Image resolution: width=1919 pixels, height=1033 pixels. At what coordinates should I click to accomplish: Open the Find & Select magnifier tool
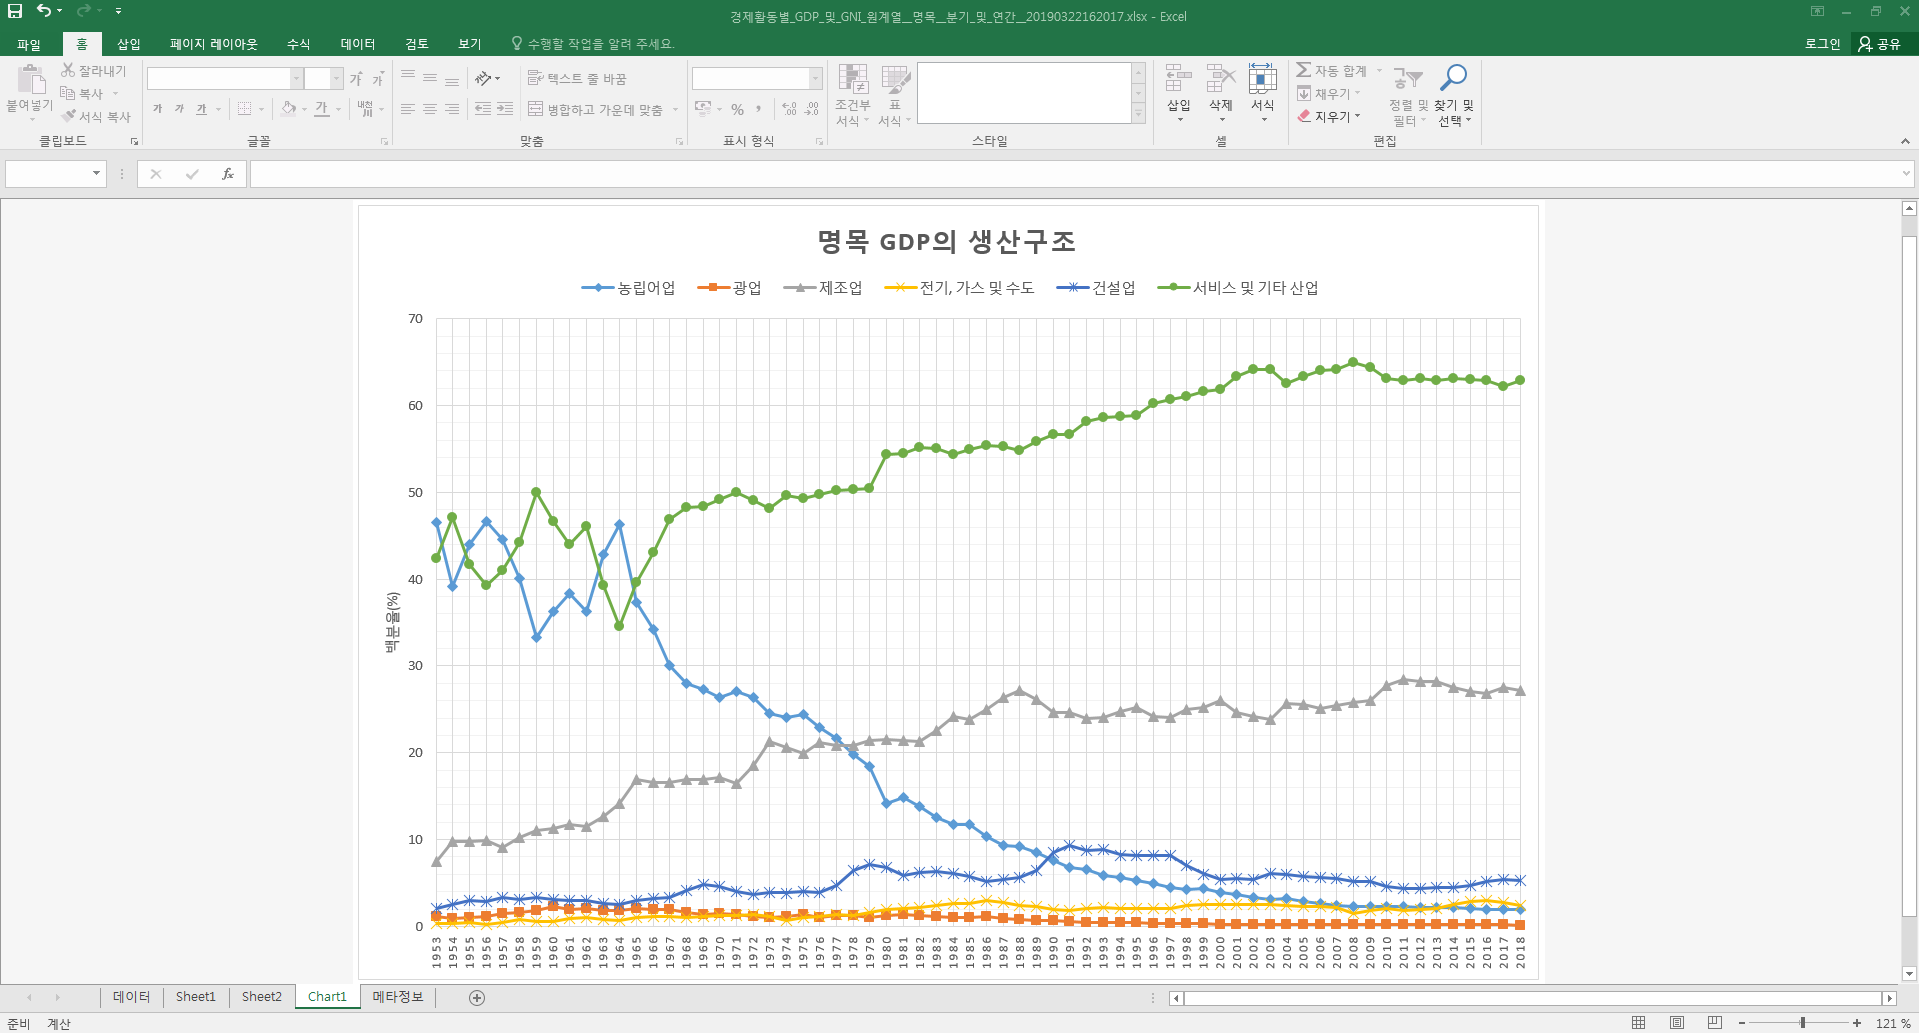[1453, 79]
